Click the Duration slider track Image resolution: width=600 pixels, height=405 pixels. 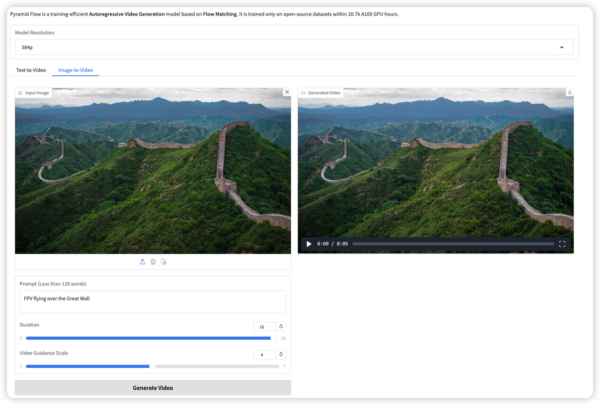[x=150, y=338]
